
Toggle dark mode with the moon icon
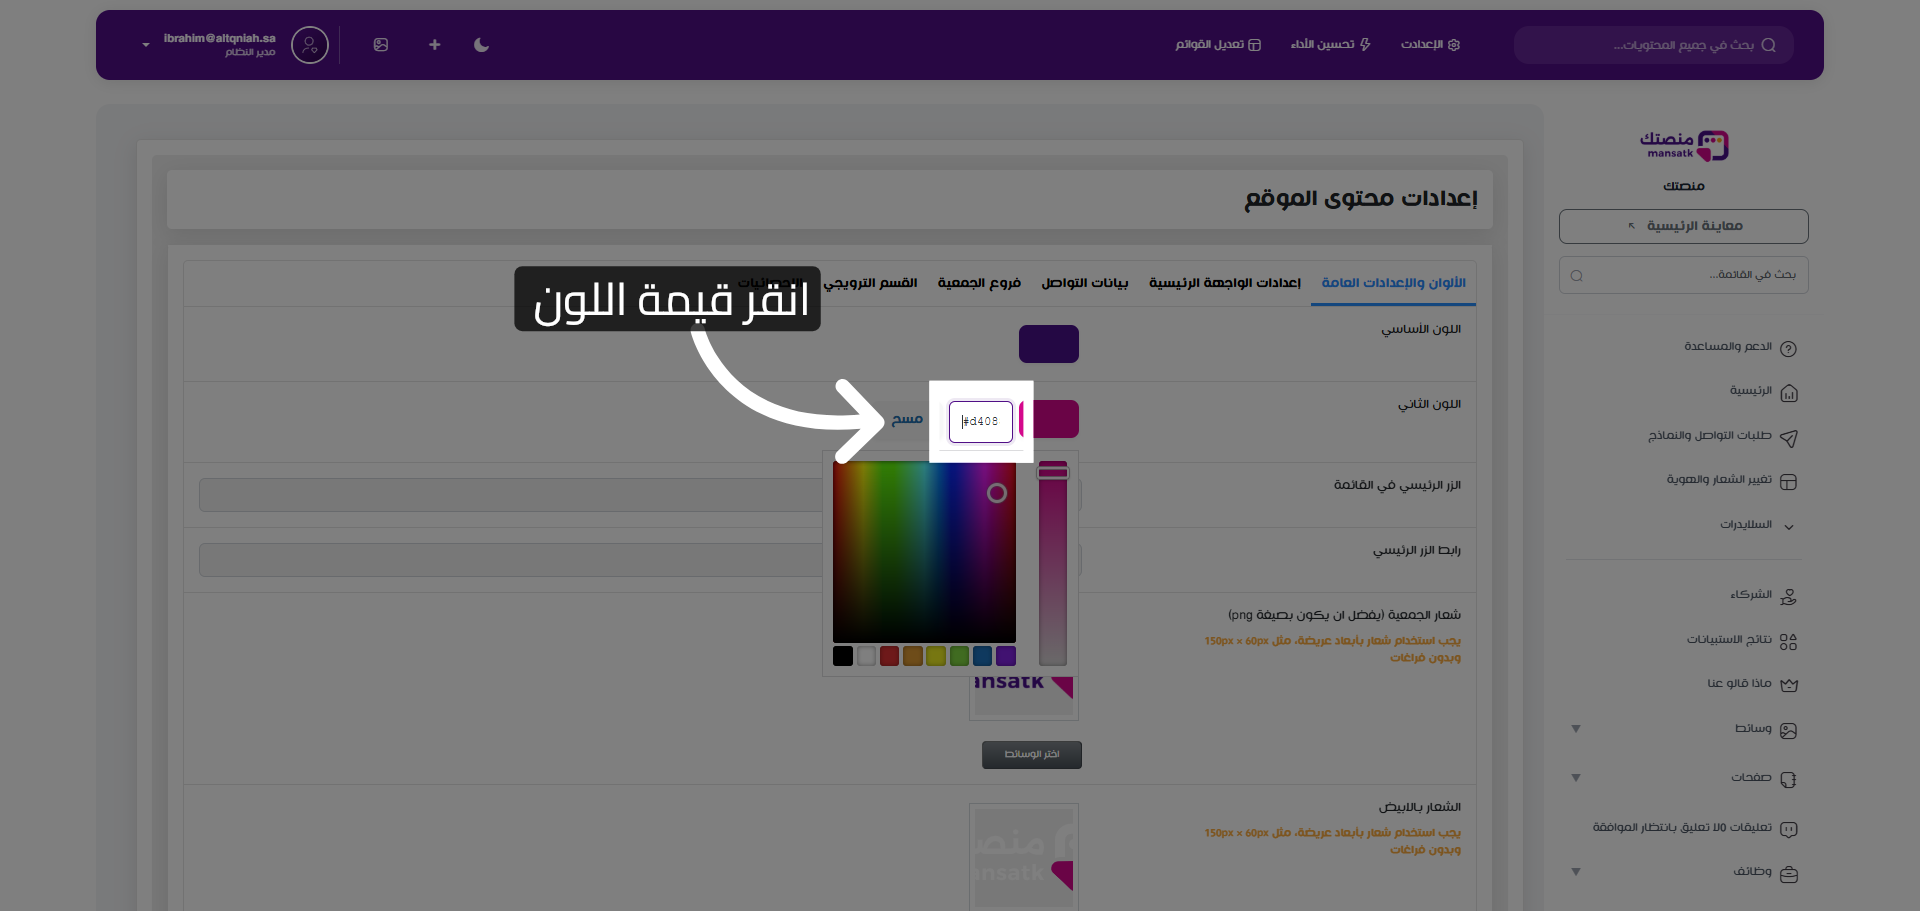point(481,45)
